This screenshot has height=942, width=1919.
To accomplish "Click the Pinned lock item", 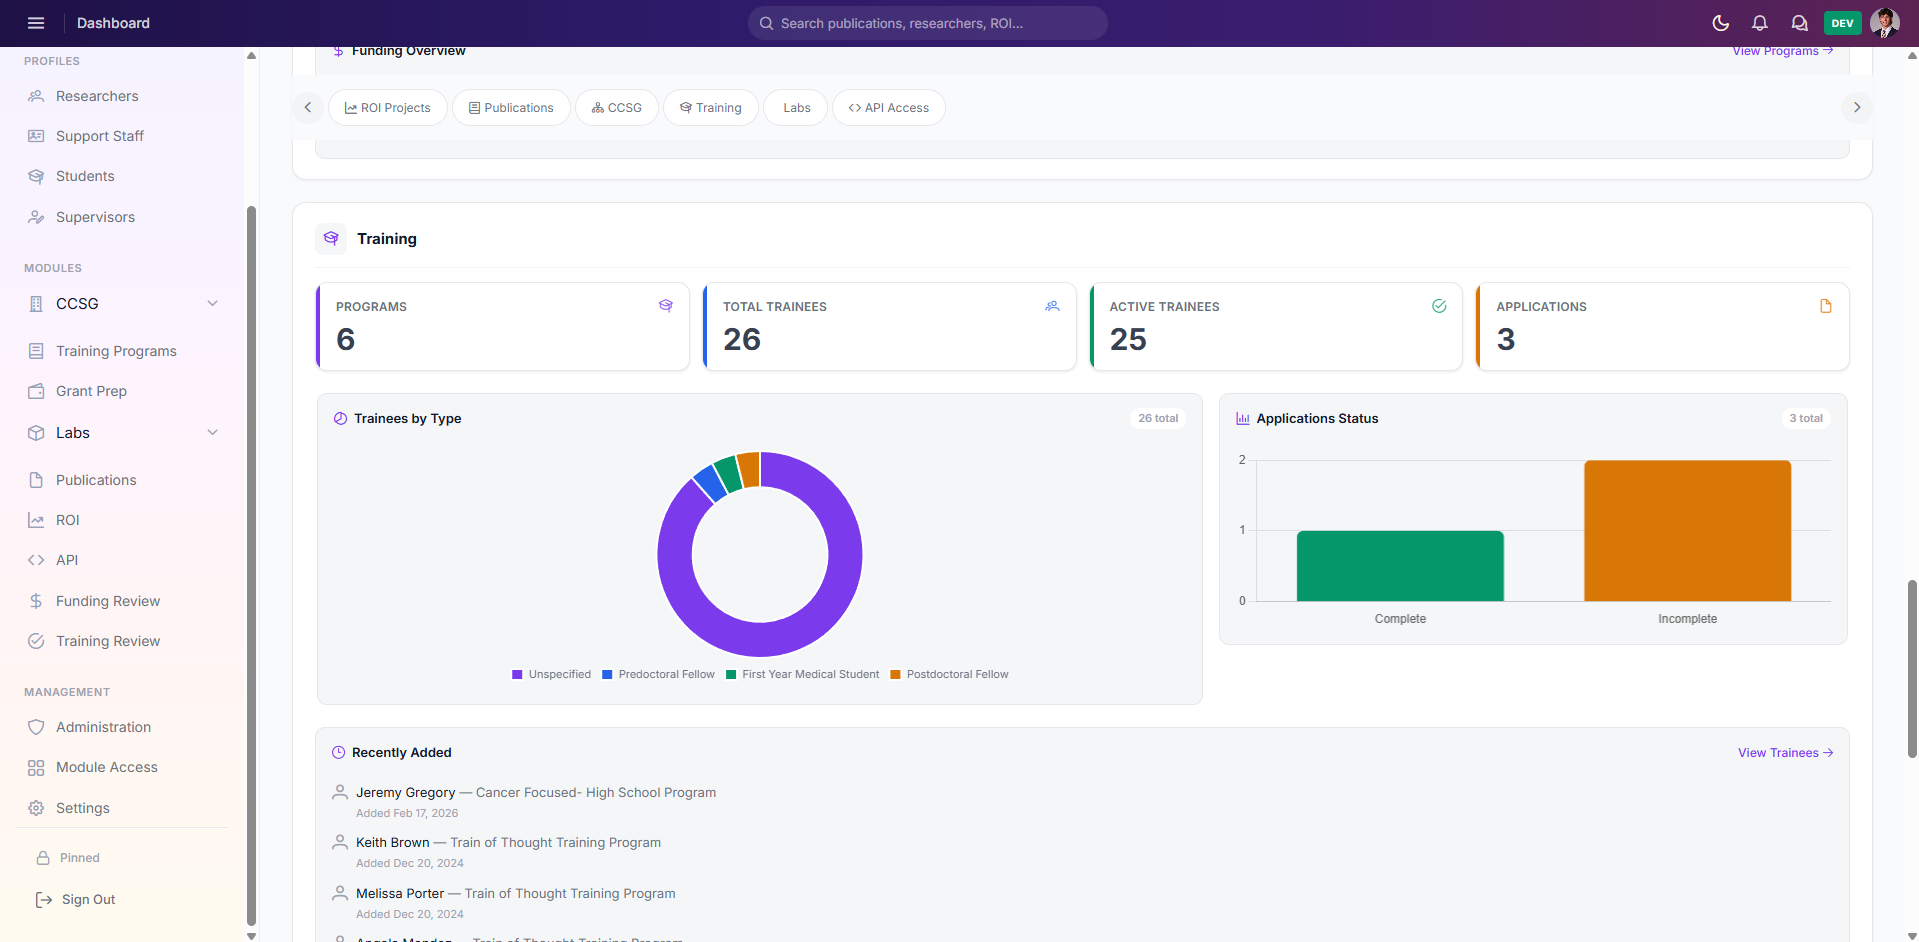I will pos(68,858).
